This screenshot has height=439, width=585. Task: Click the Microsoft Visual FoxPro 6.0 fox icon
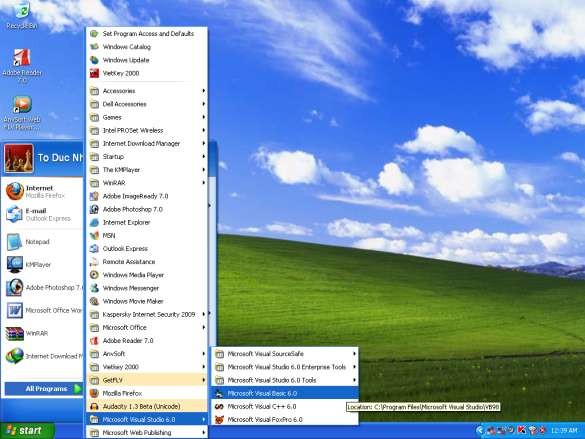pos(219,420)
